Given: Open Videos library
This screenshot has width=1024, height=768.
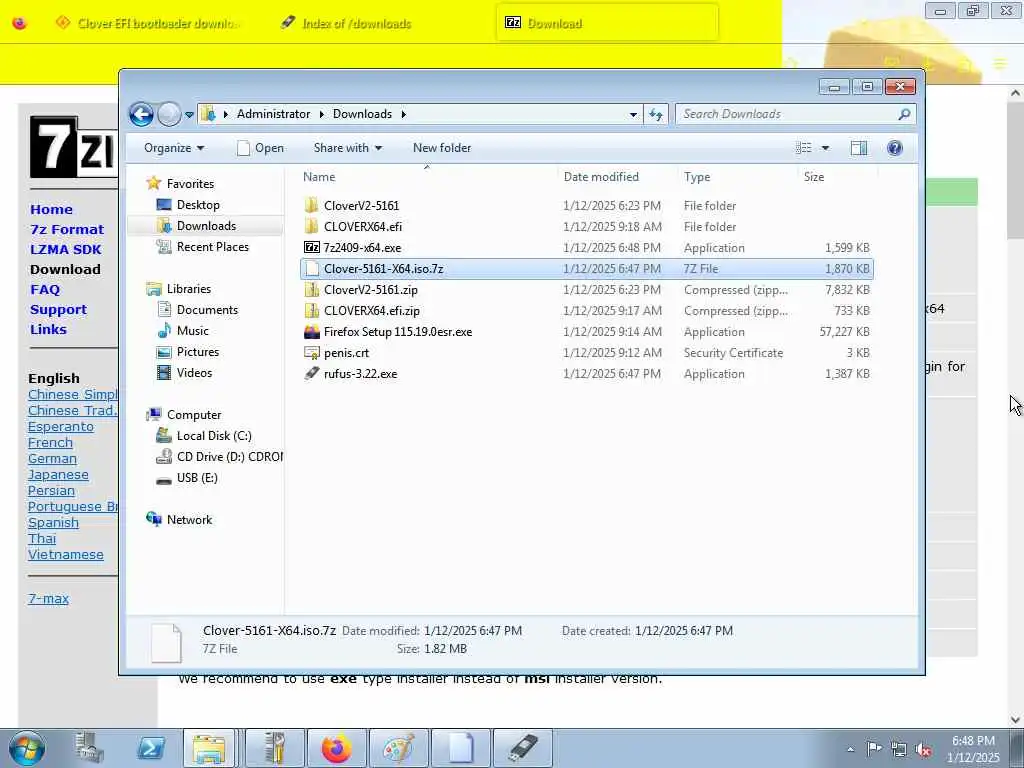Looking at the screenshot, I should (194, 372).
